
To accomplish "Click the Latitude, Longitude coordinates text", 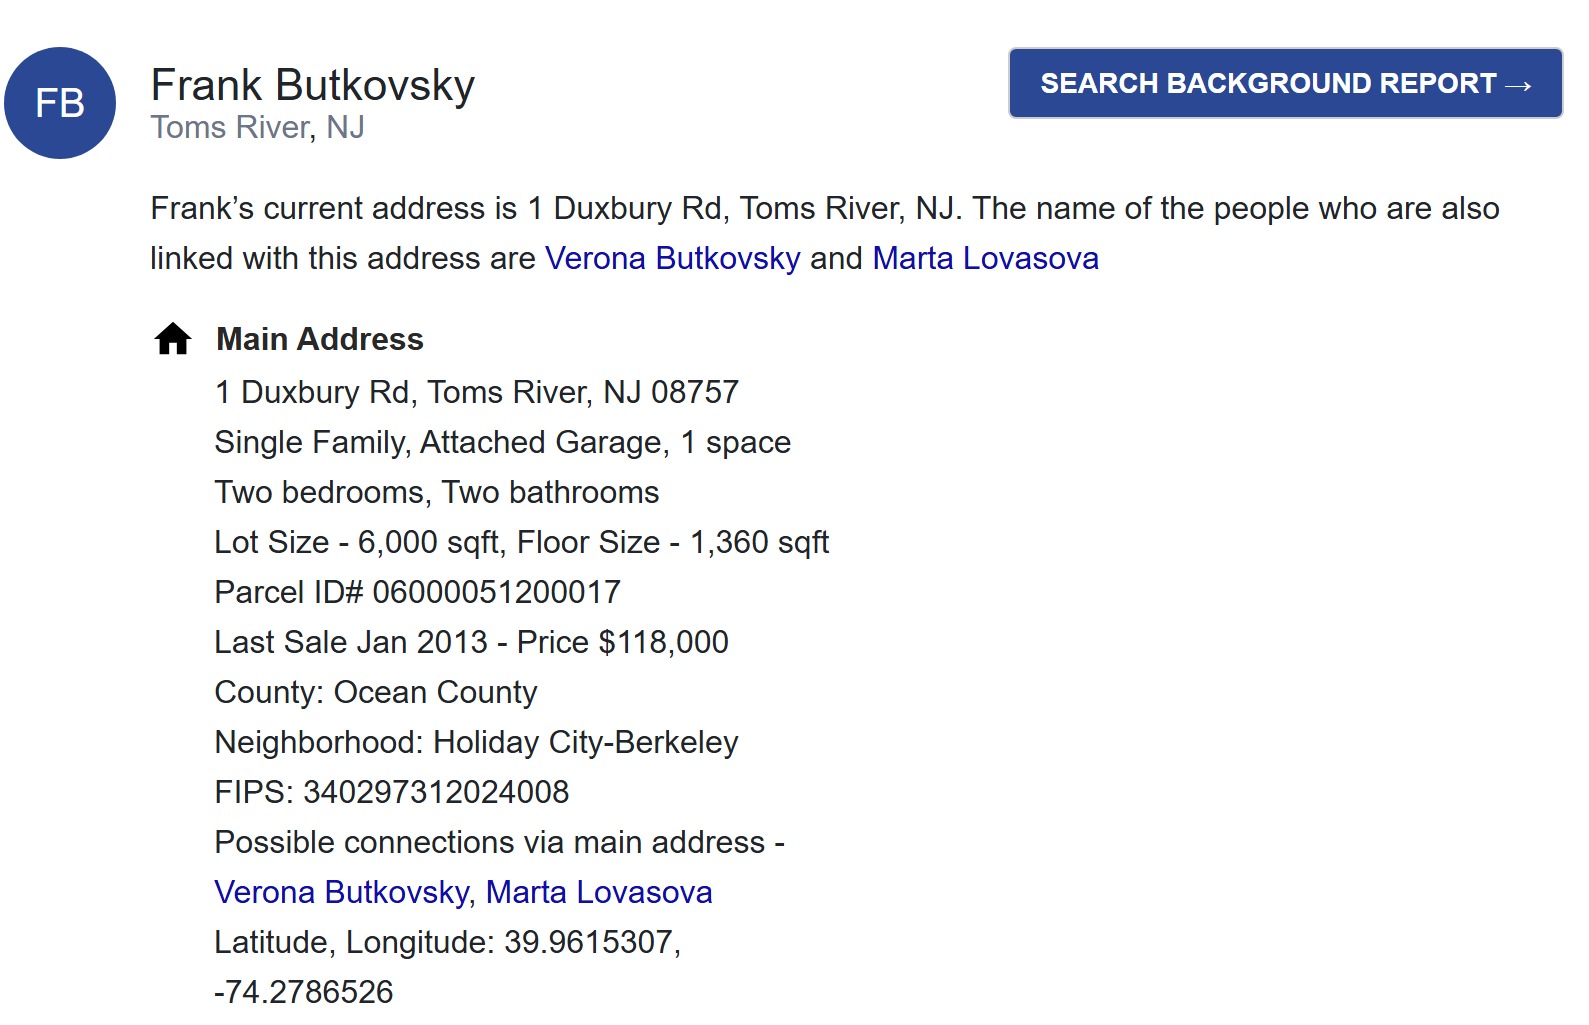I will point(448,967).
